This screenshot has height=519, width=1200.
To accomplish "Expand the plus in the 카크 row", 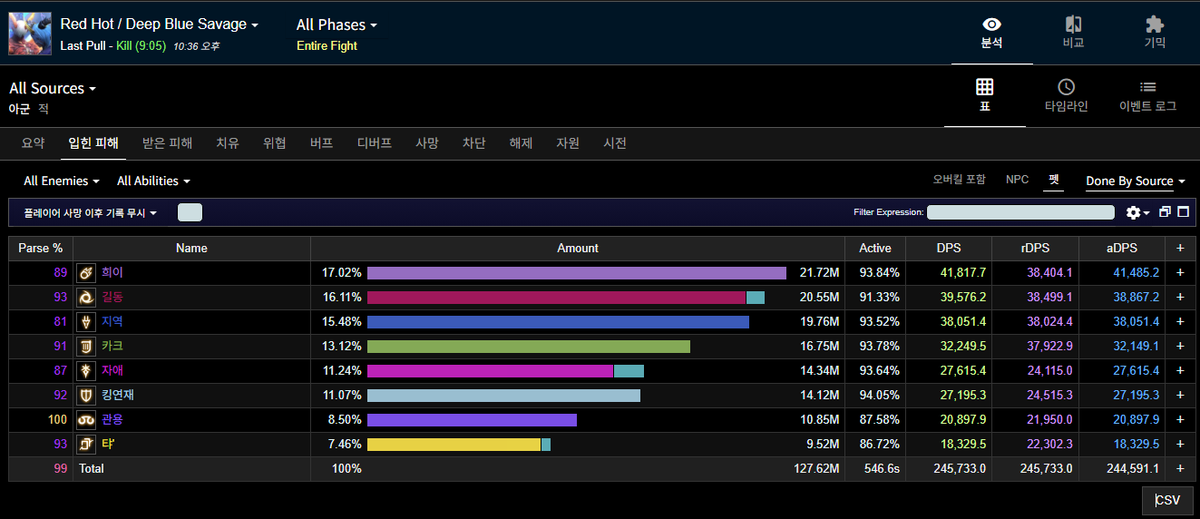I will click(x=1179, y=346).
